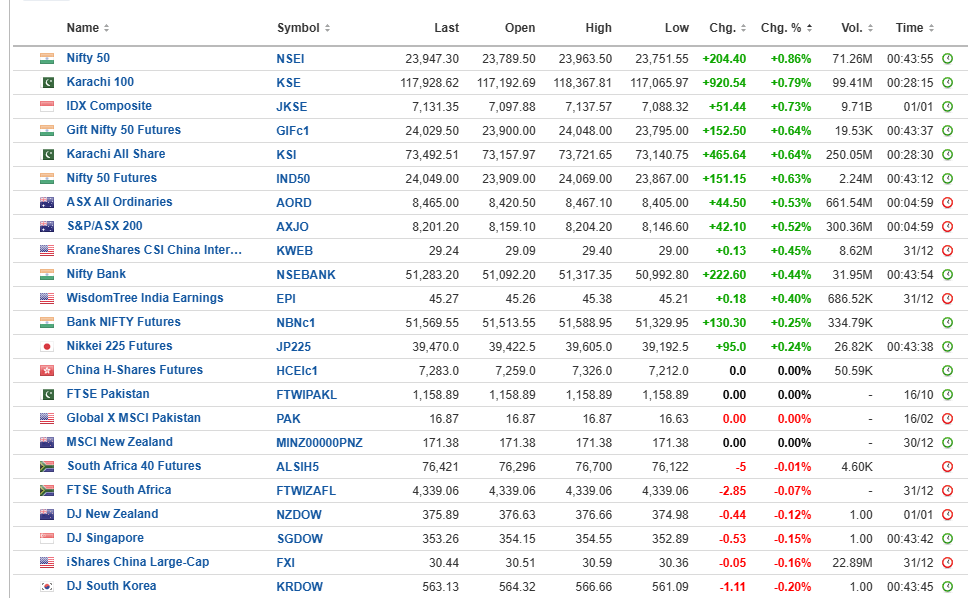Sort table by Chg. column
968x598 pixels.
pyautogui.click(x=727, y=28)
